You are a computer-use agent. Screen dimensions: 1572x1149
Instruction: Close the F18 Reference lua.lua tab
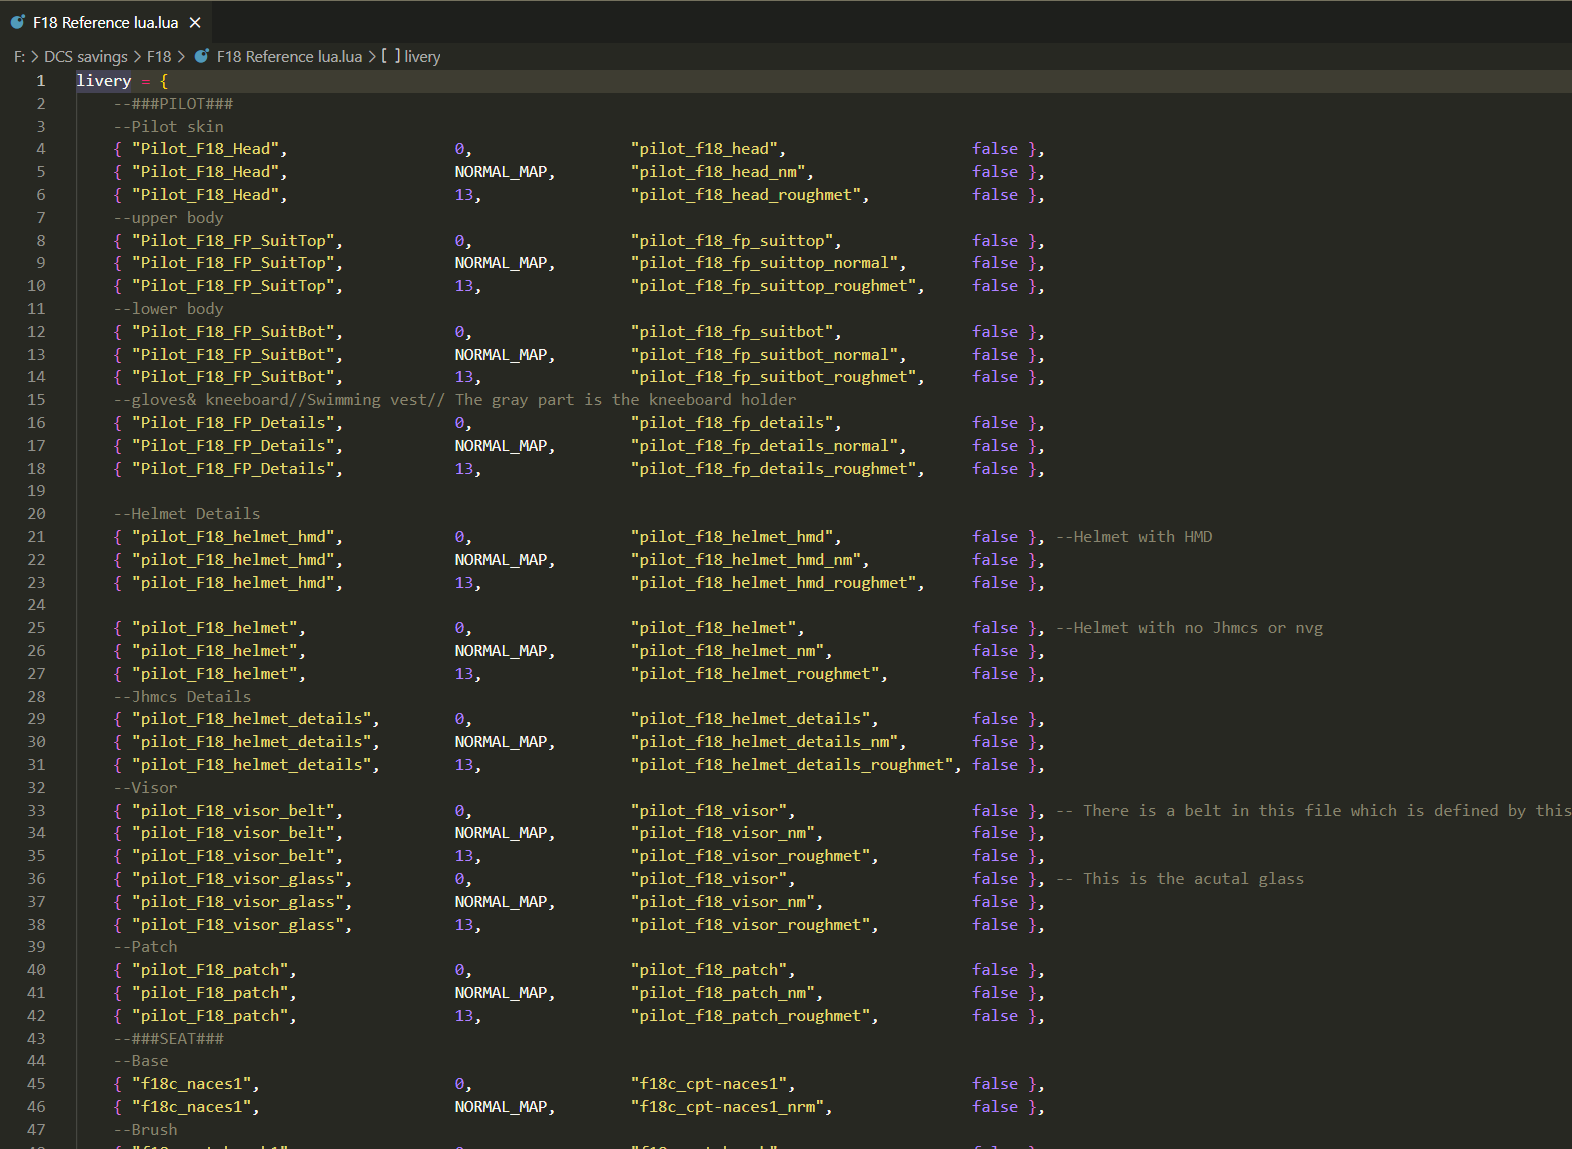[195, 22]
